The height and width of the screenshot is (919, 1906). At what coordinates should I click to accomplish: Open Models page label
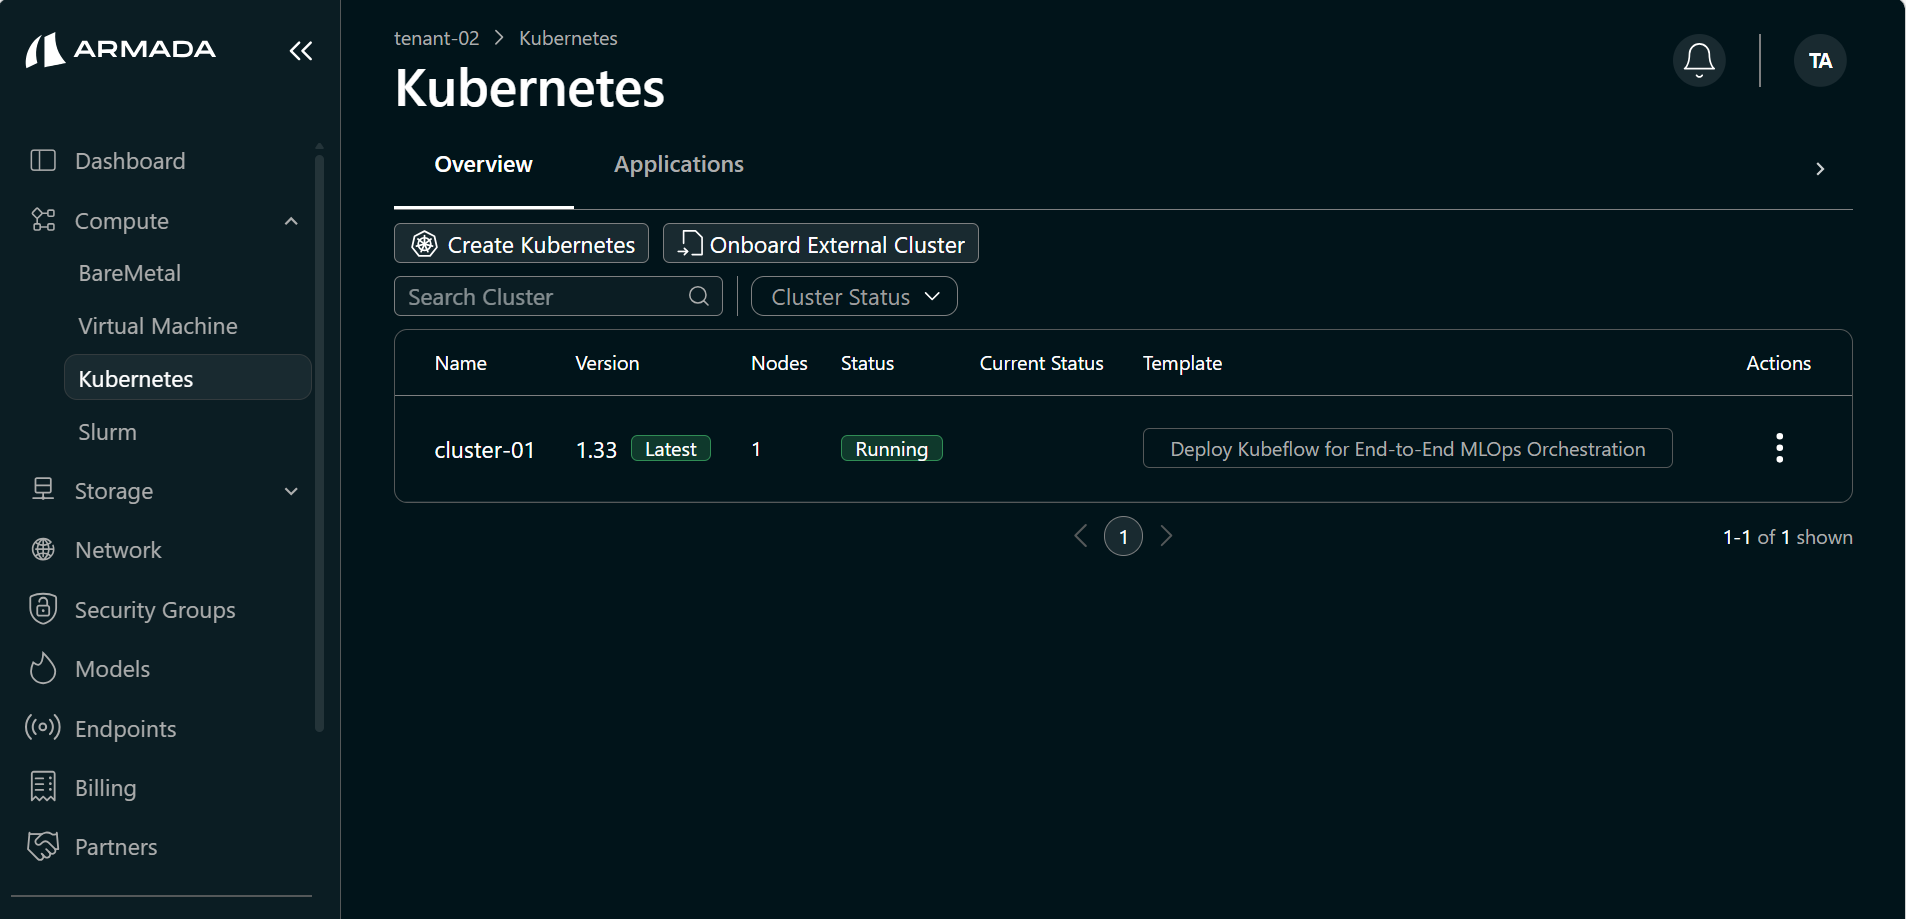[112, 669]
